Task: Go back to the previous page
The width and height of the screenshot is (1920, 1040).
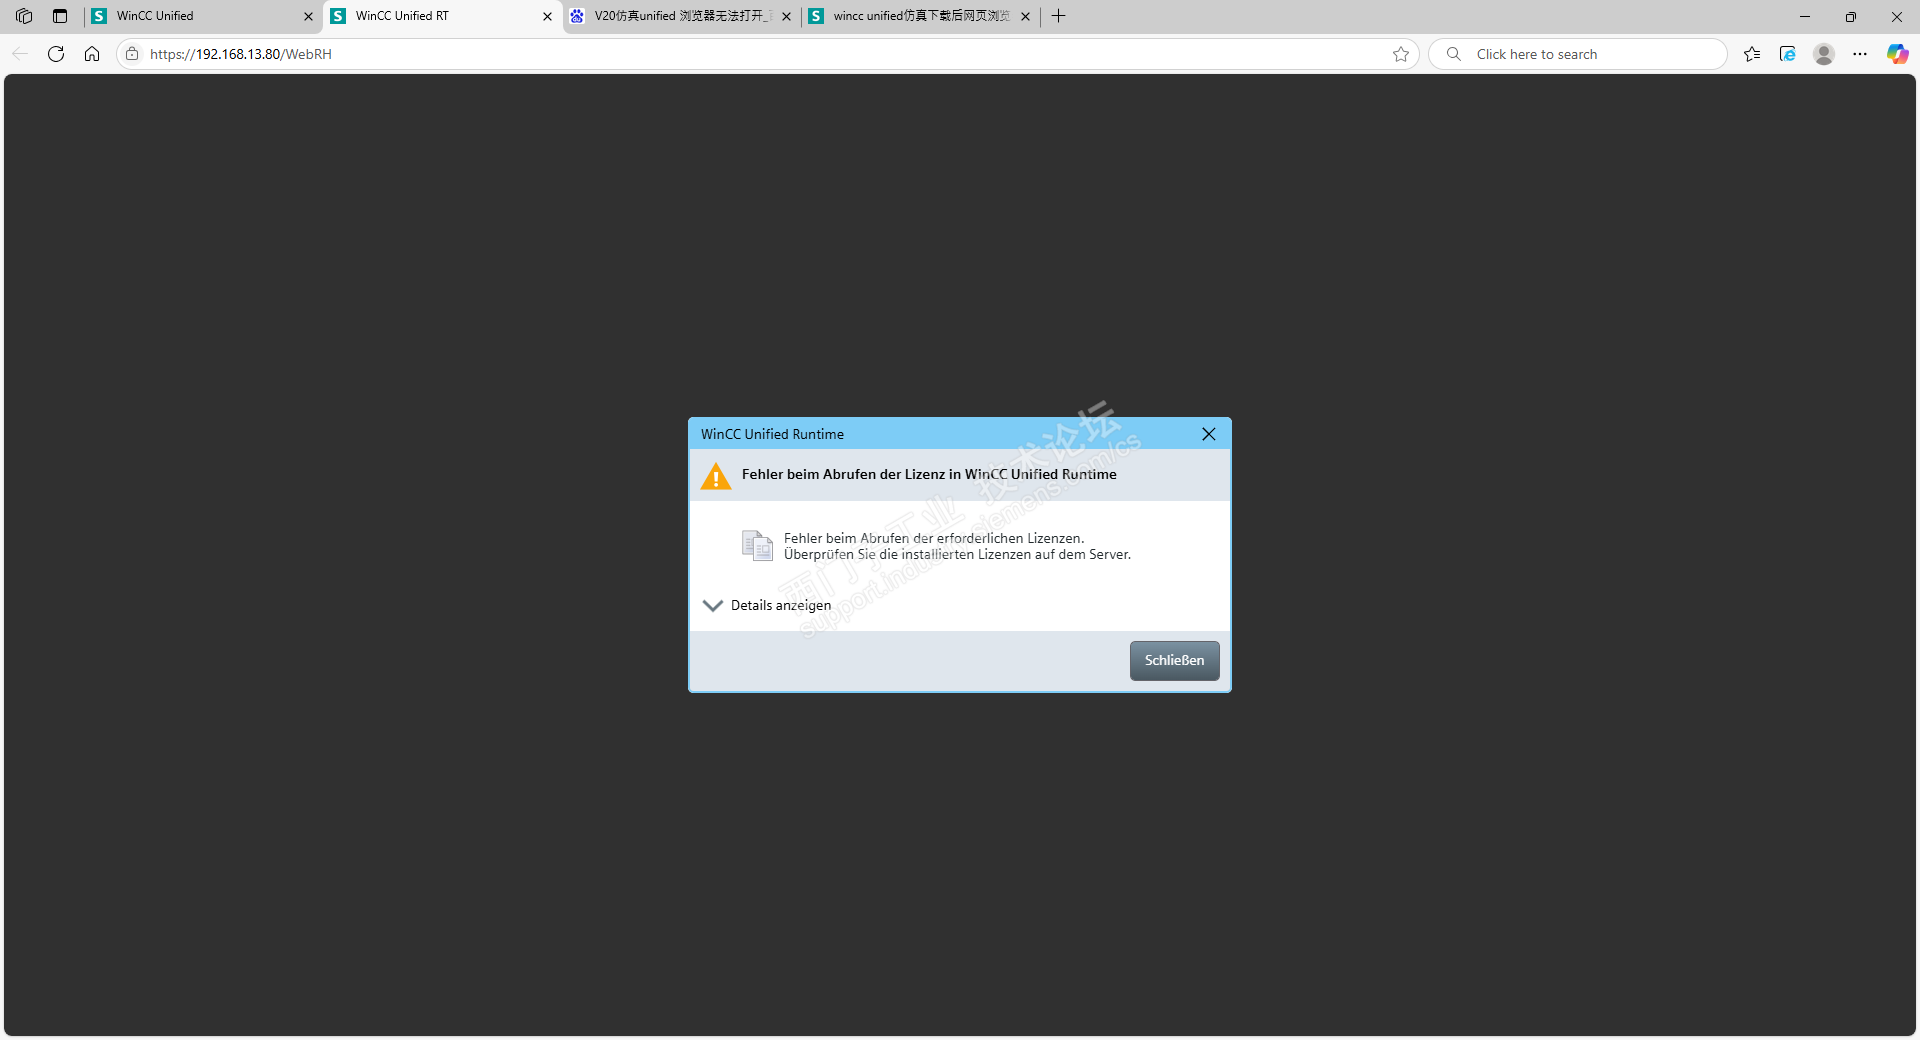Action: tap(20, 54)
